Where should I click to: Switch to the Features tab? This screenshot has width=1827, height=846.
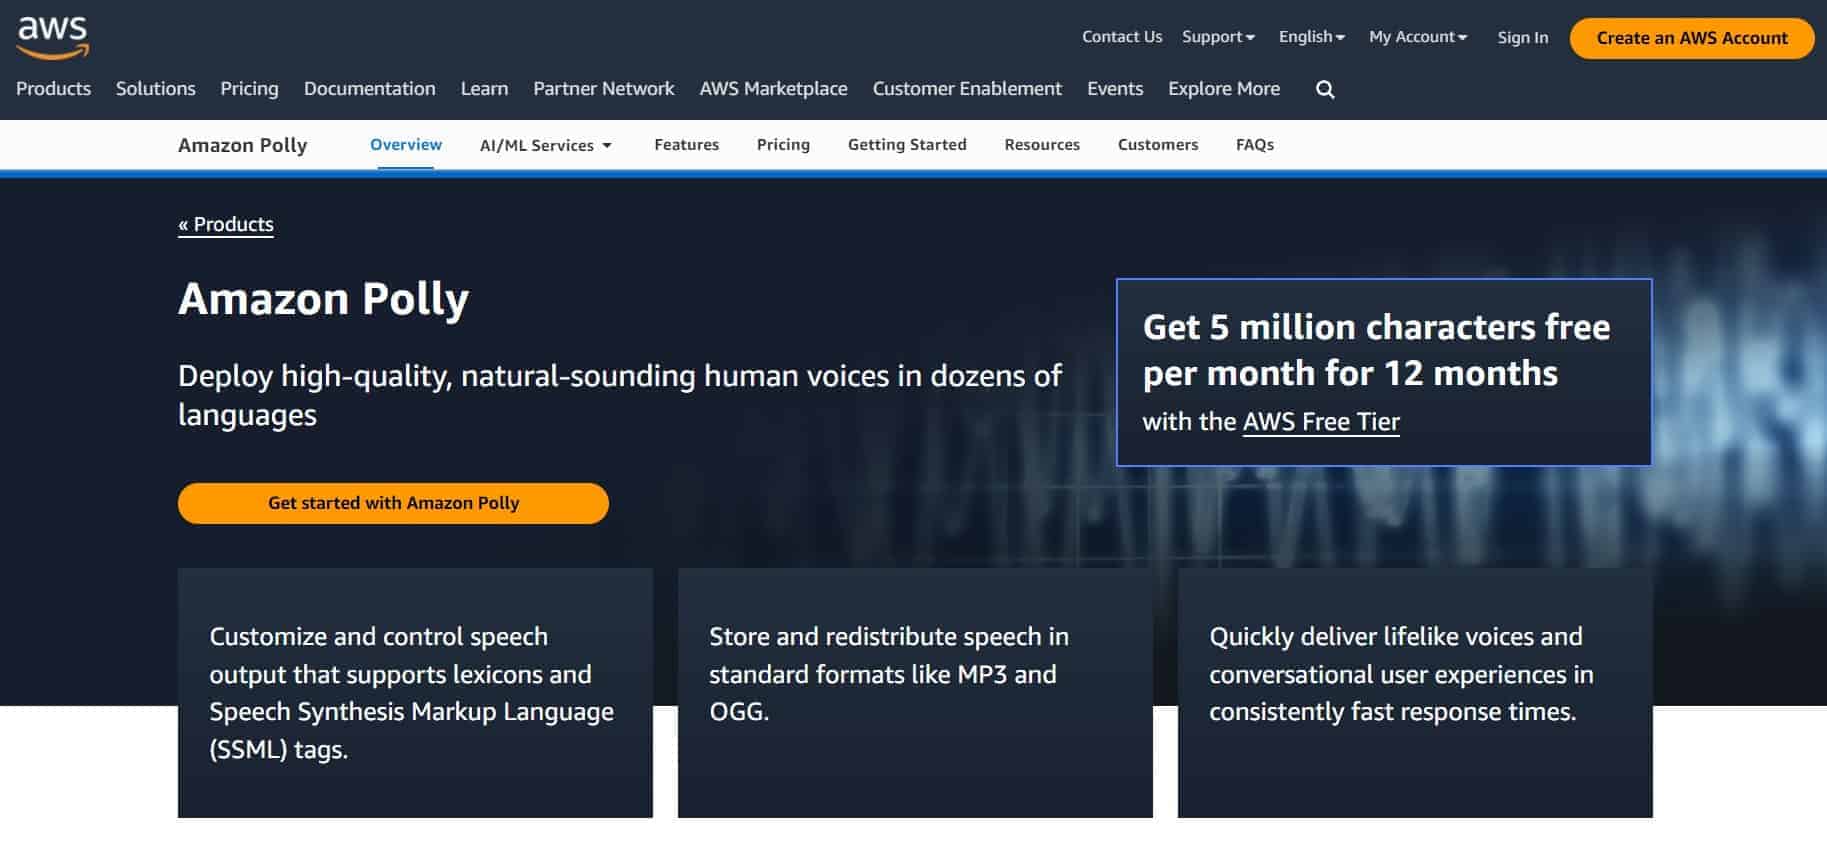click(x=687, y=145)
